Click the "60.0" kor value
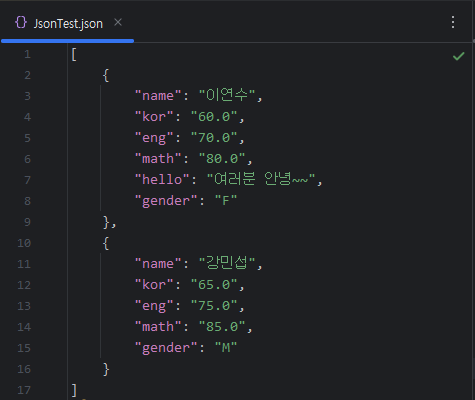This screenshot has width=475, height=400. coord(214,117)
